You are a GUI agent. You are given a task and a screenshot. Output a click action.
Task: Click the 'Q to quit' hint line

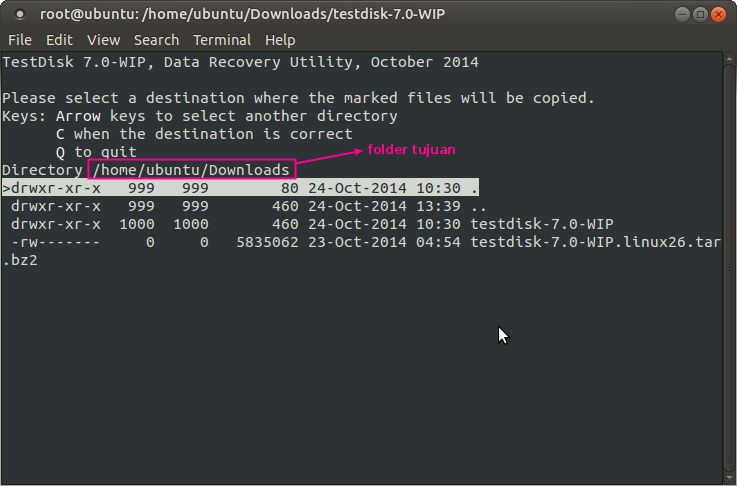coord(96,152)
